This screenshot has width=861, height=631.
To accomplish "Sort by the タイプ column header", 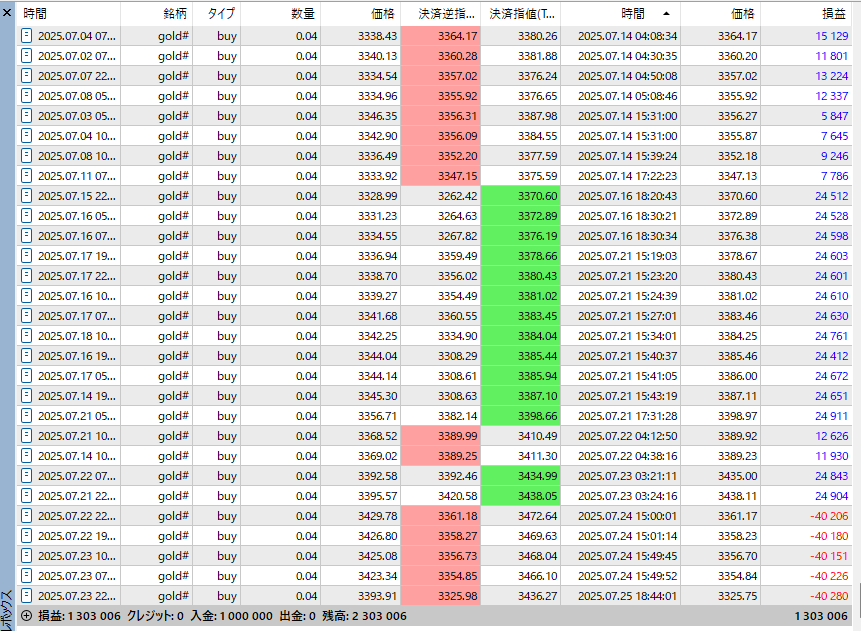I will coord(216,13).
